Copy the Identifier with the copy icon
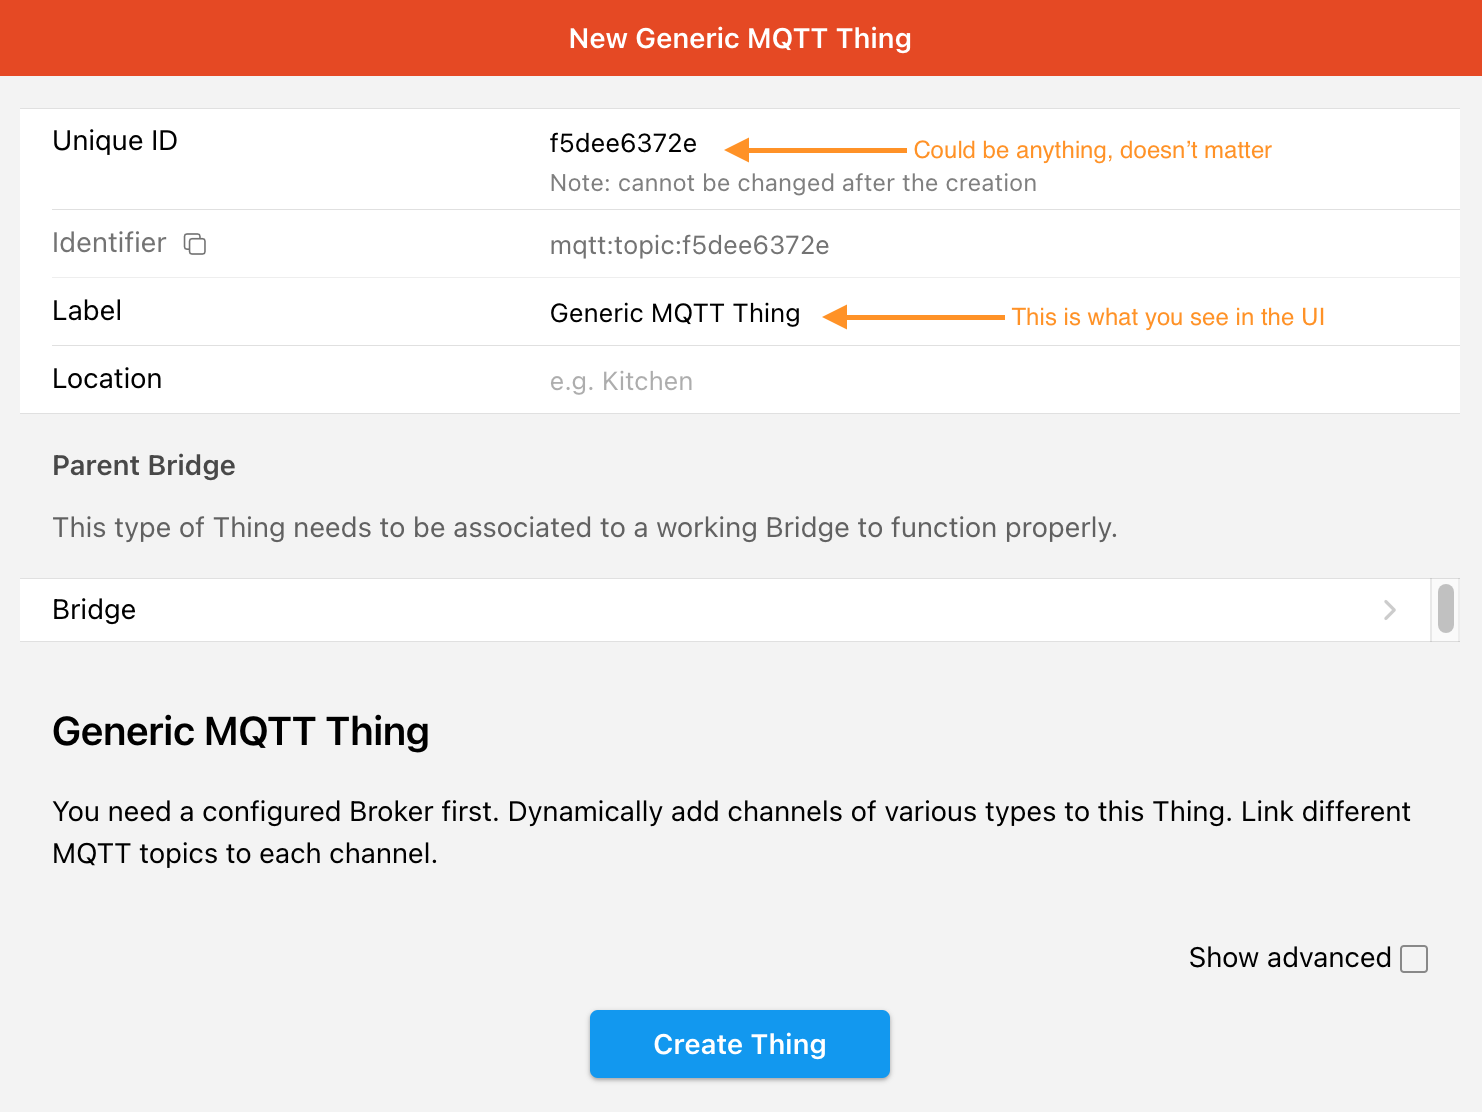 click(195, 244)
